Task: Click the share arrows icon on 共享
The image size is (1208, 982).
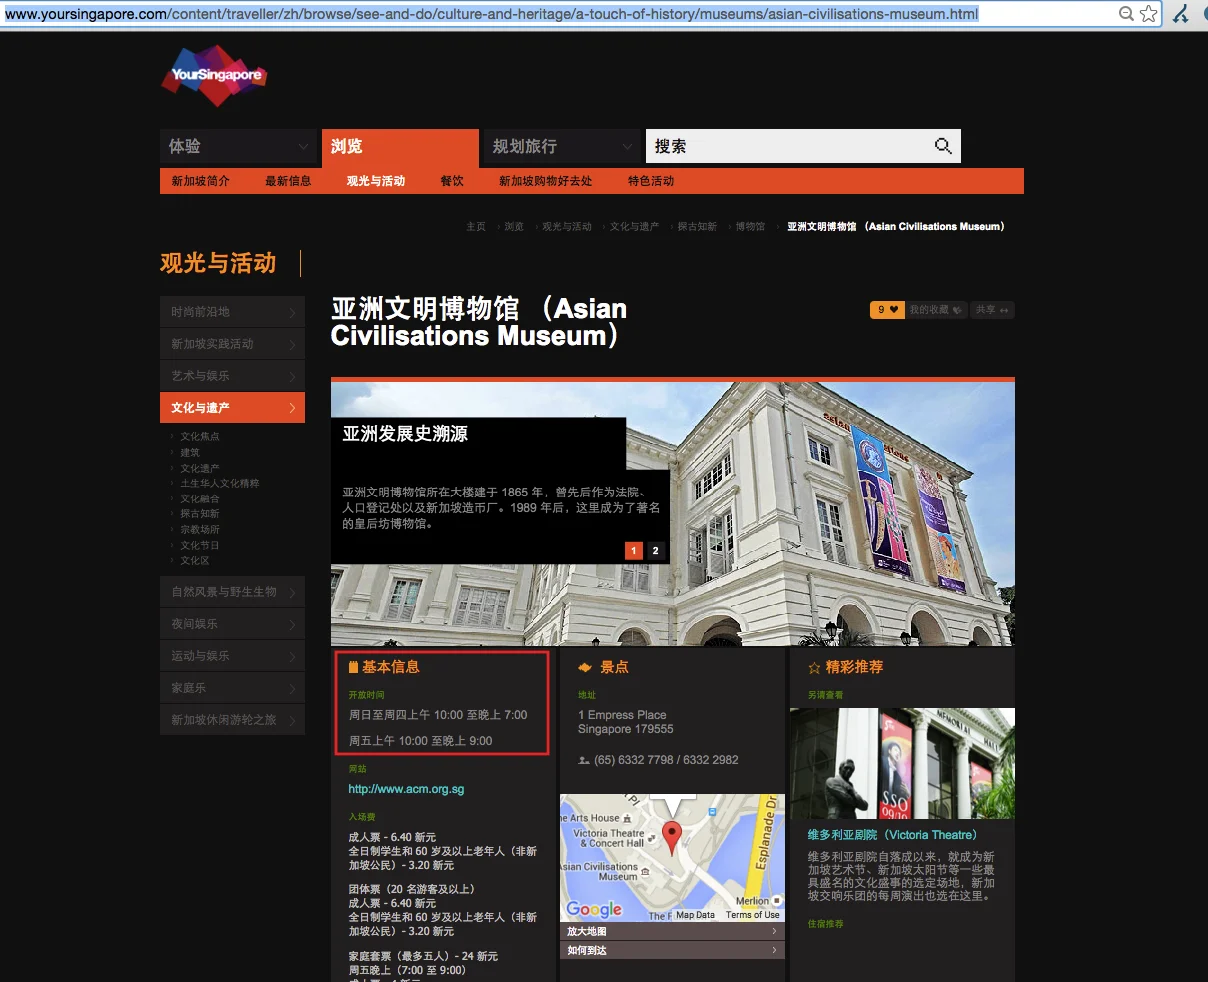Action: (x=1004, y=310)
